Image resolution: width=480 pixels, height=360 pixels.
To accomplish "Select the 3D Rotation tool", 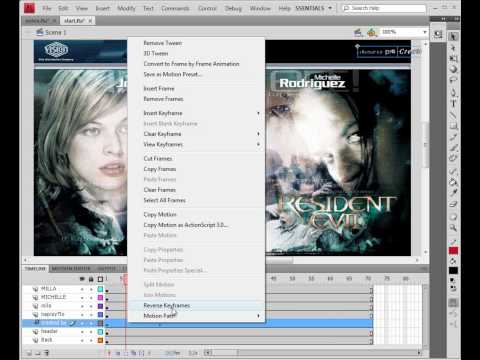I will [x=453, y=69].
